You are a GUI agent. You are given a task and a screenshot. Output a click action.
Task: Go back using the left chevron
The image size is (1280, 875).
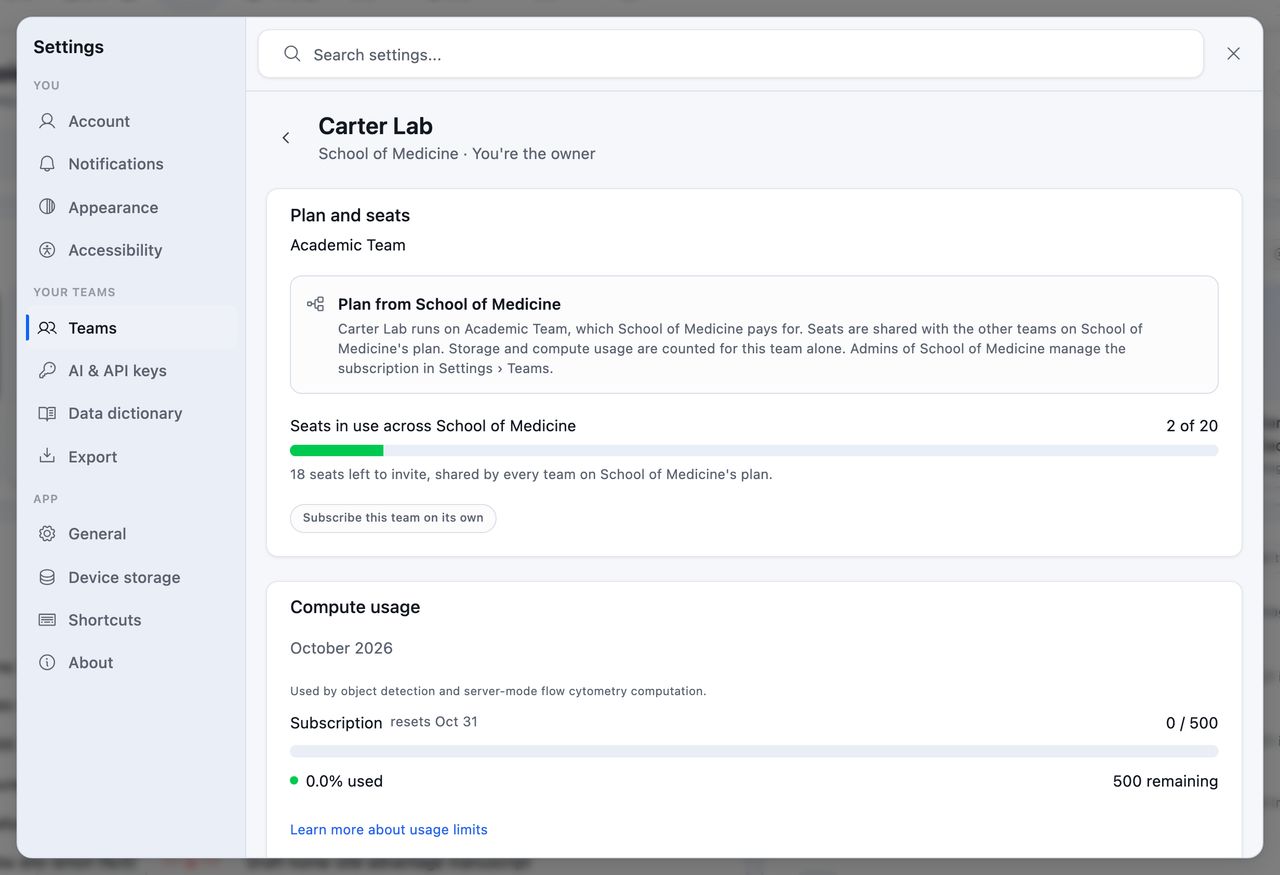pos(286,138)
